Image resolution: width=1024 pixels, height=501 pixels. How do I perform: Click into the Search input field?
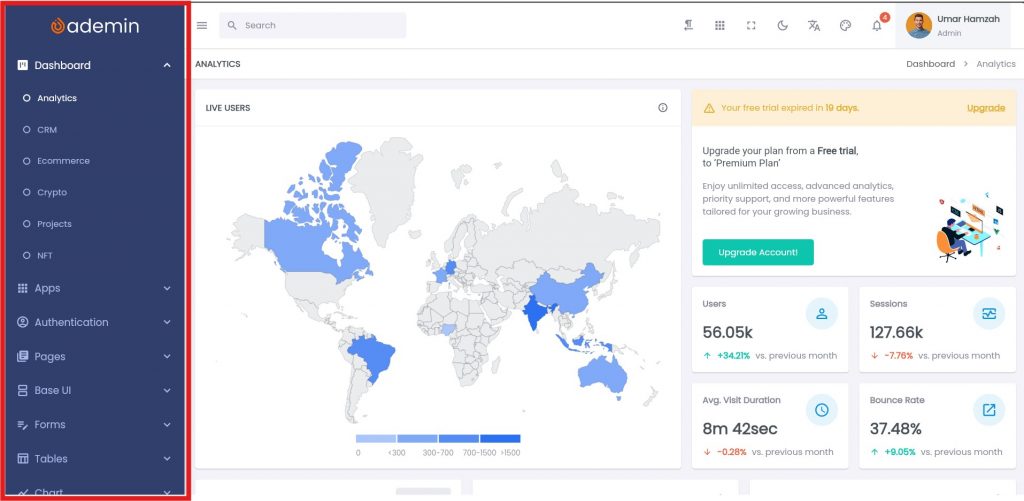coord(320,26)
